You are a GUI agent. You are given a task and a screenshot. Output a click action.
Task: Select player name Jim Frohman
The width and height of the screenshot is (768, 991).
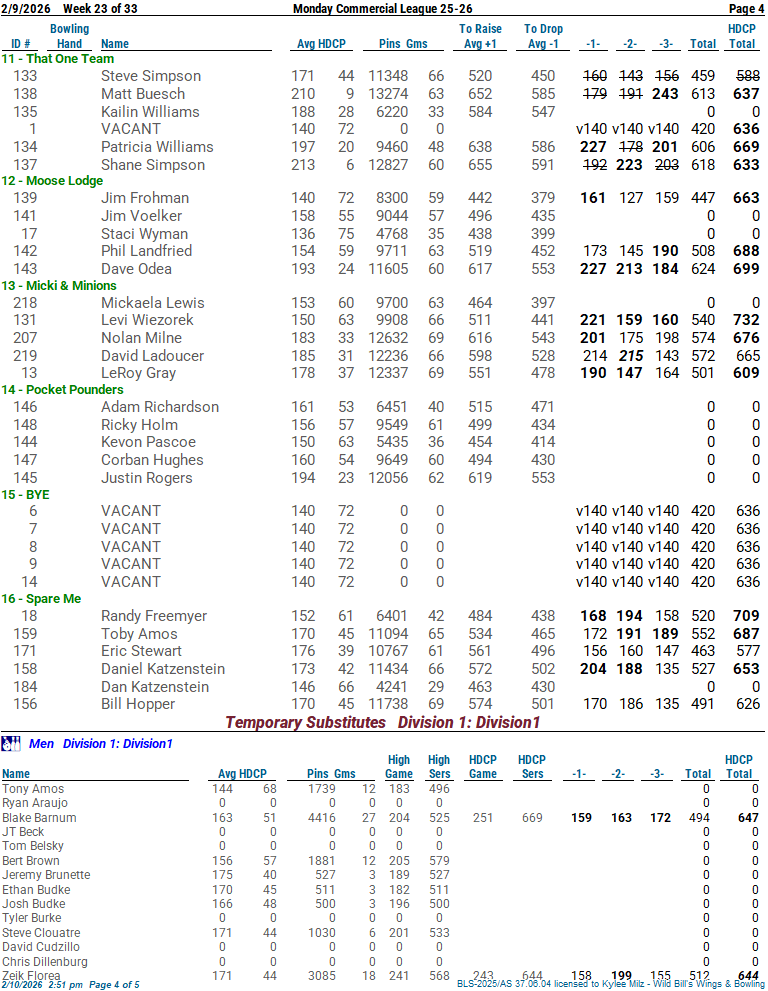[x=145, y=198]
